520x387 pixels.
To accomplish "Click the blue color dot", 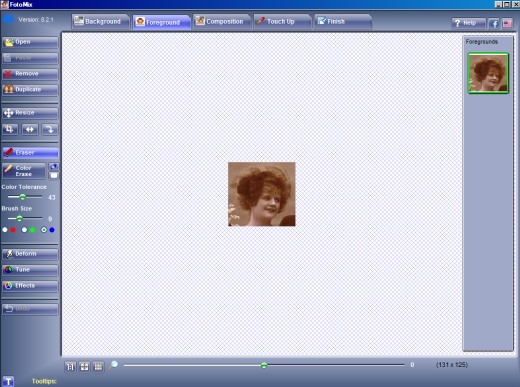I will click(x=52, y=230).
